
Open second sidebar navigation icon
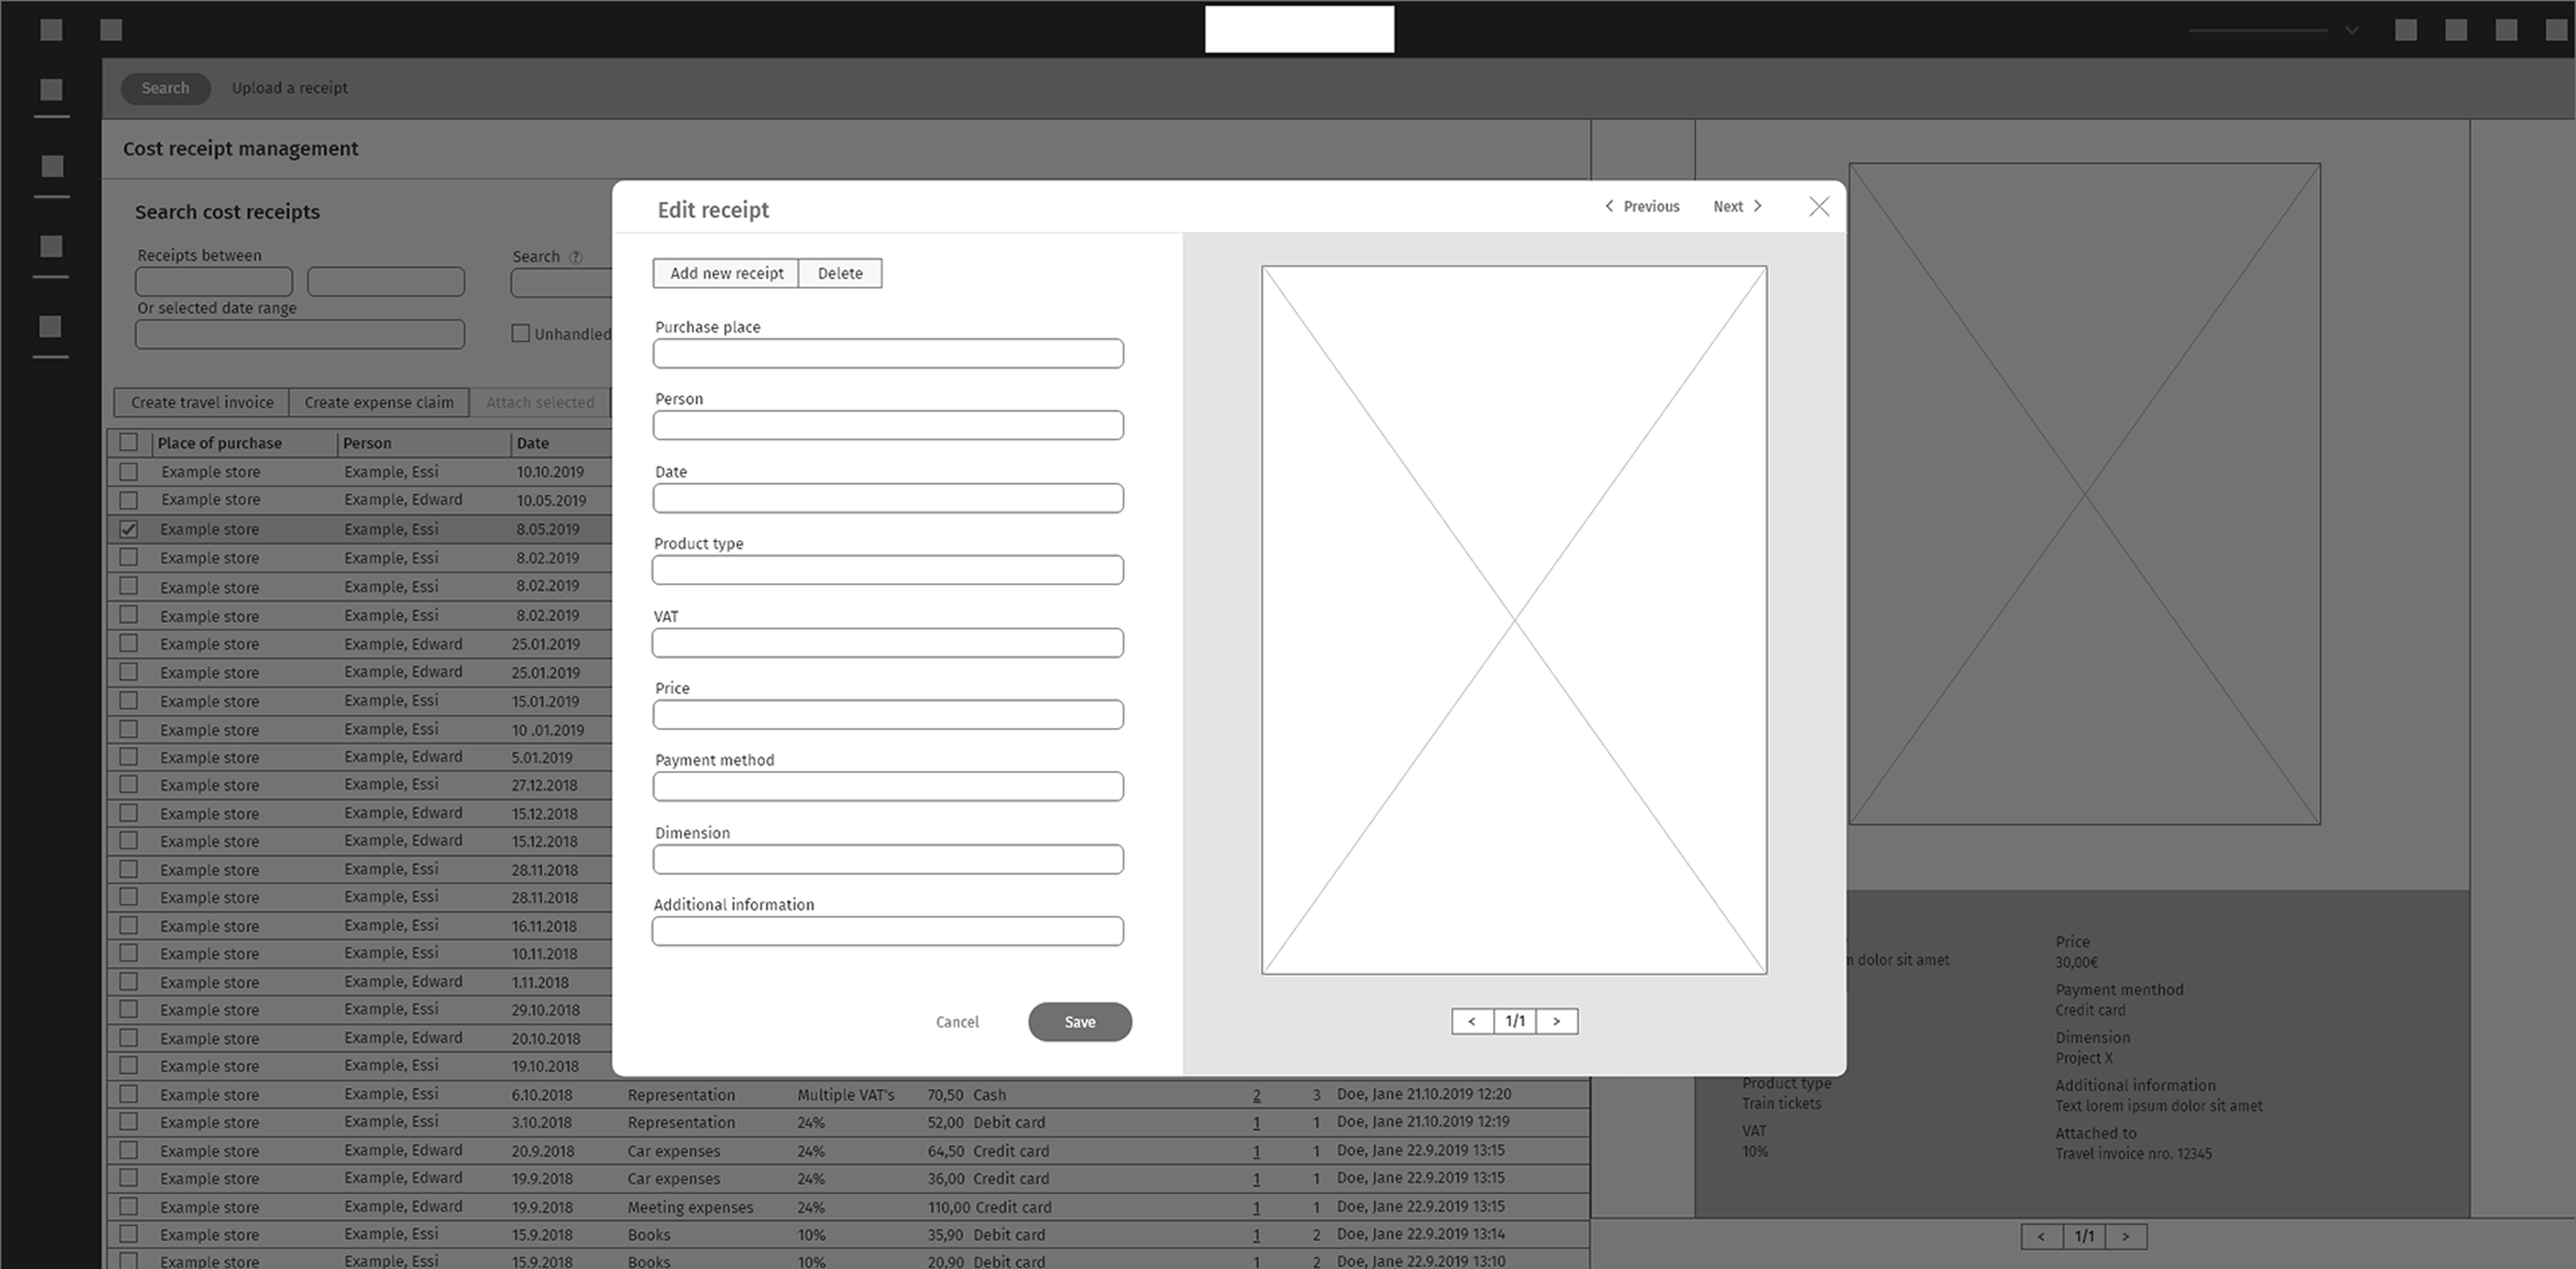click(x=52, y=166)
